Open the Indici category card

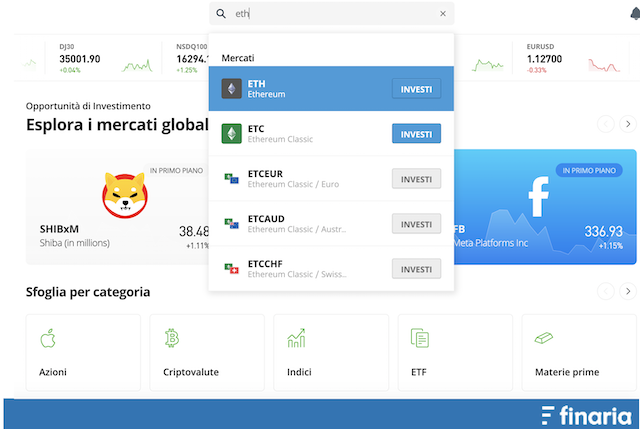tap(331, 353)
